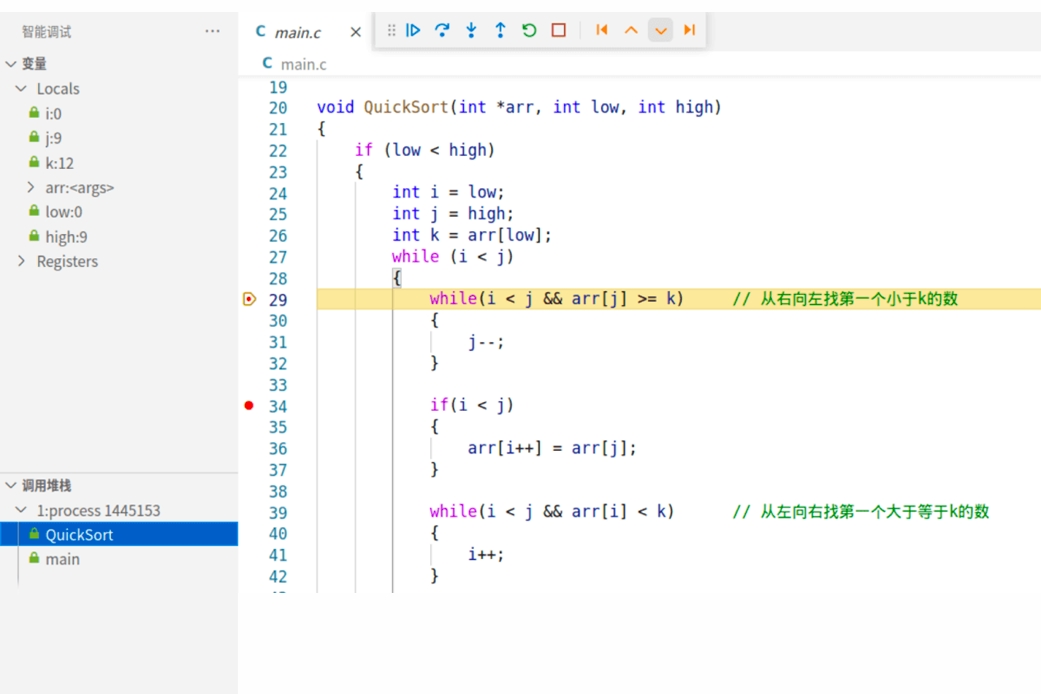Click arr[i++] = arr[j]; on line 36
1041x694 pixels.
[x=552, y=448]
